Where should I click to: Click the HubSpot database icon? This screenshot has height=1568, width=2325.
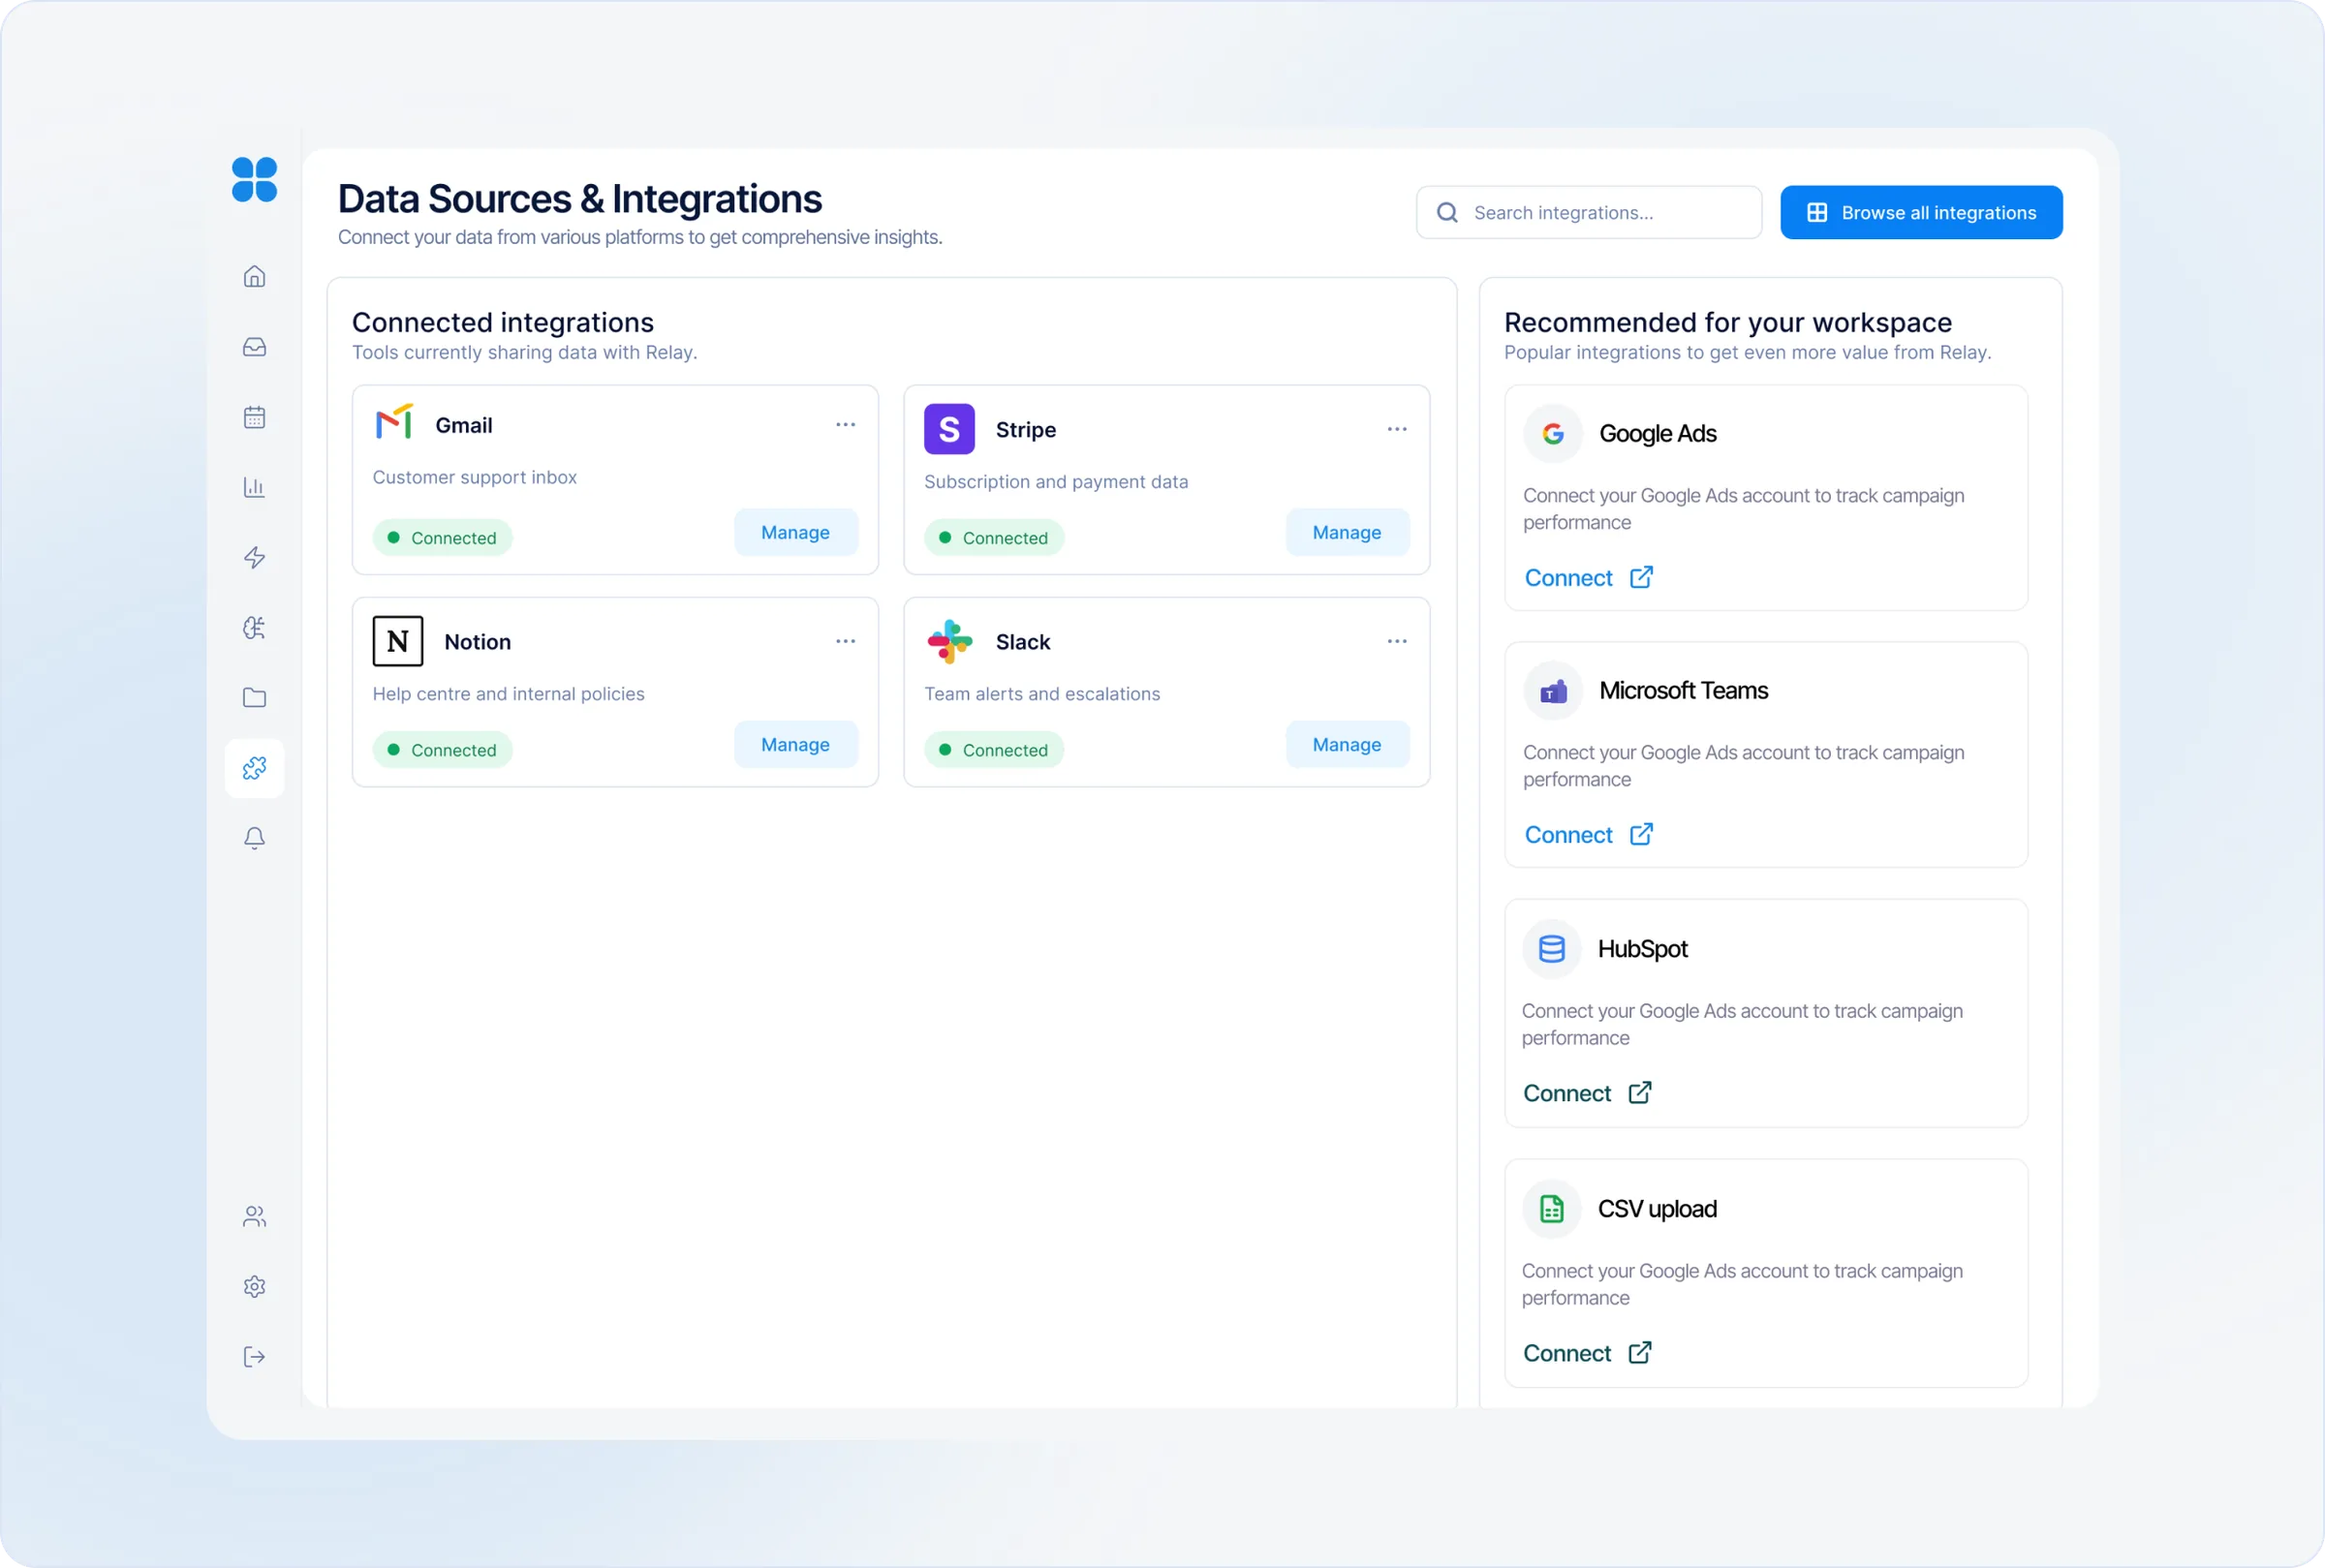point(1551,948)
